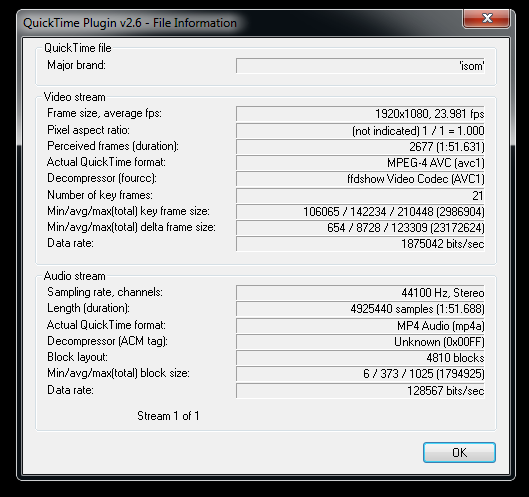
Task: Select the Number of key frames field
Action: click(360, 195)
